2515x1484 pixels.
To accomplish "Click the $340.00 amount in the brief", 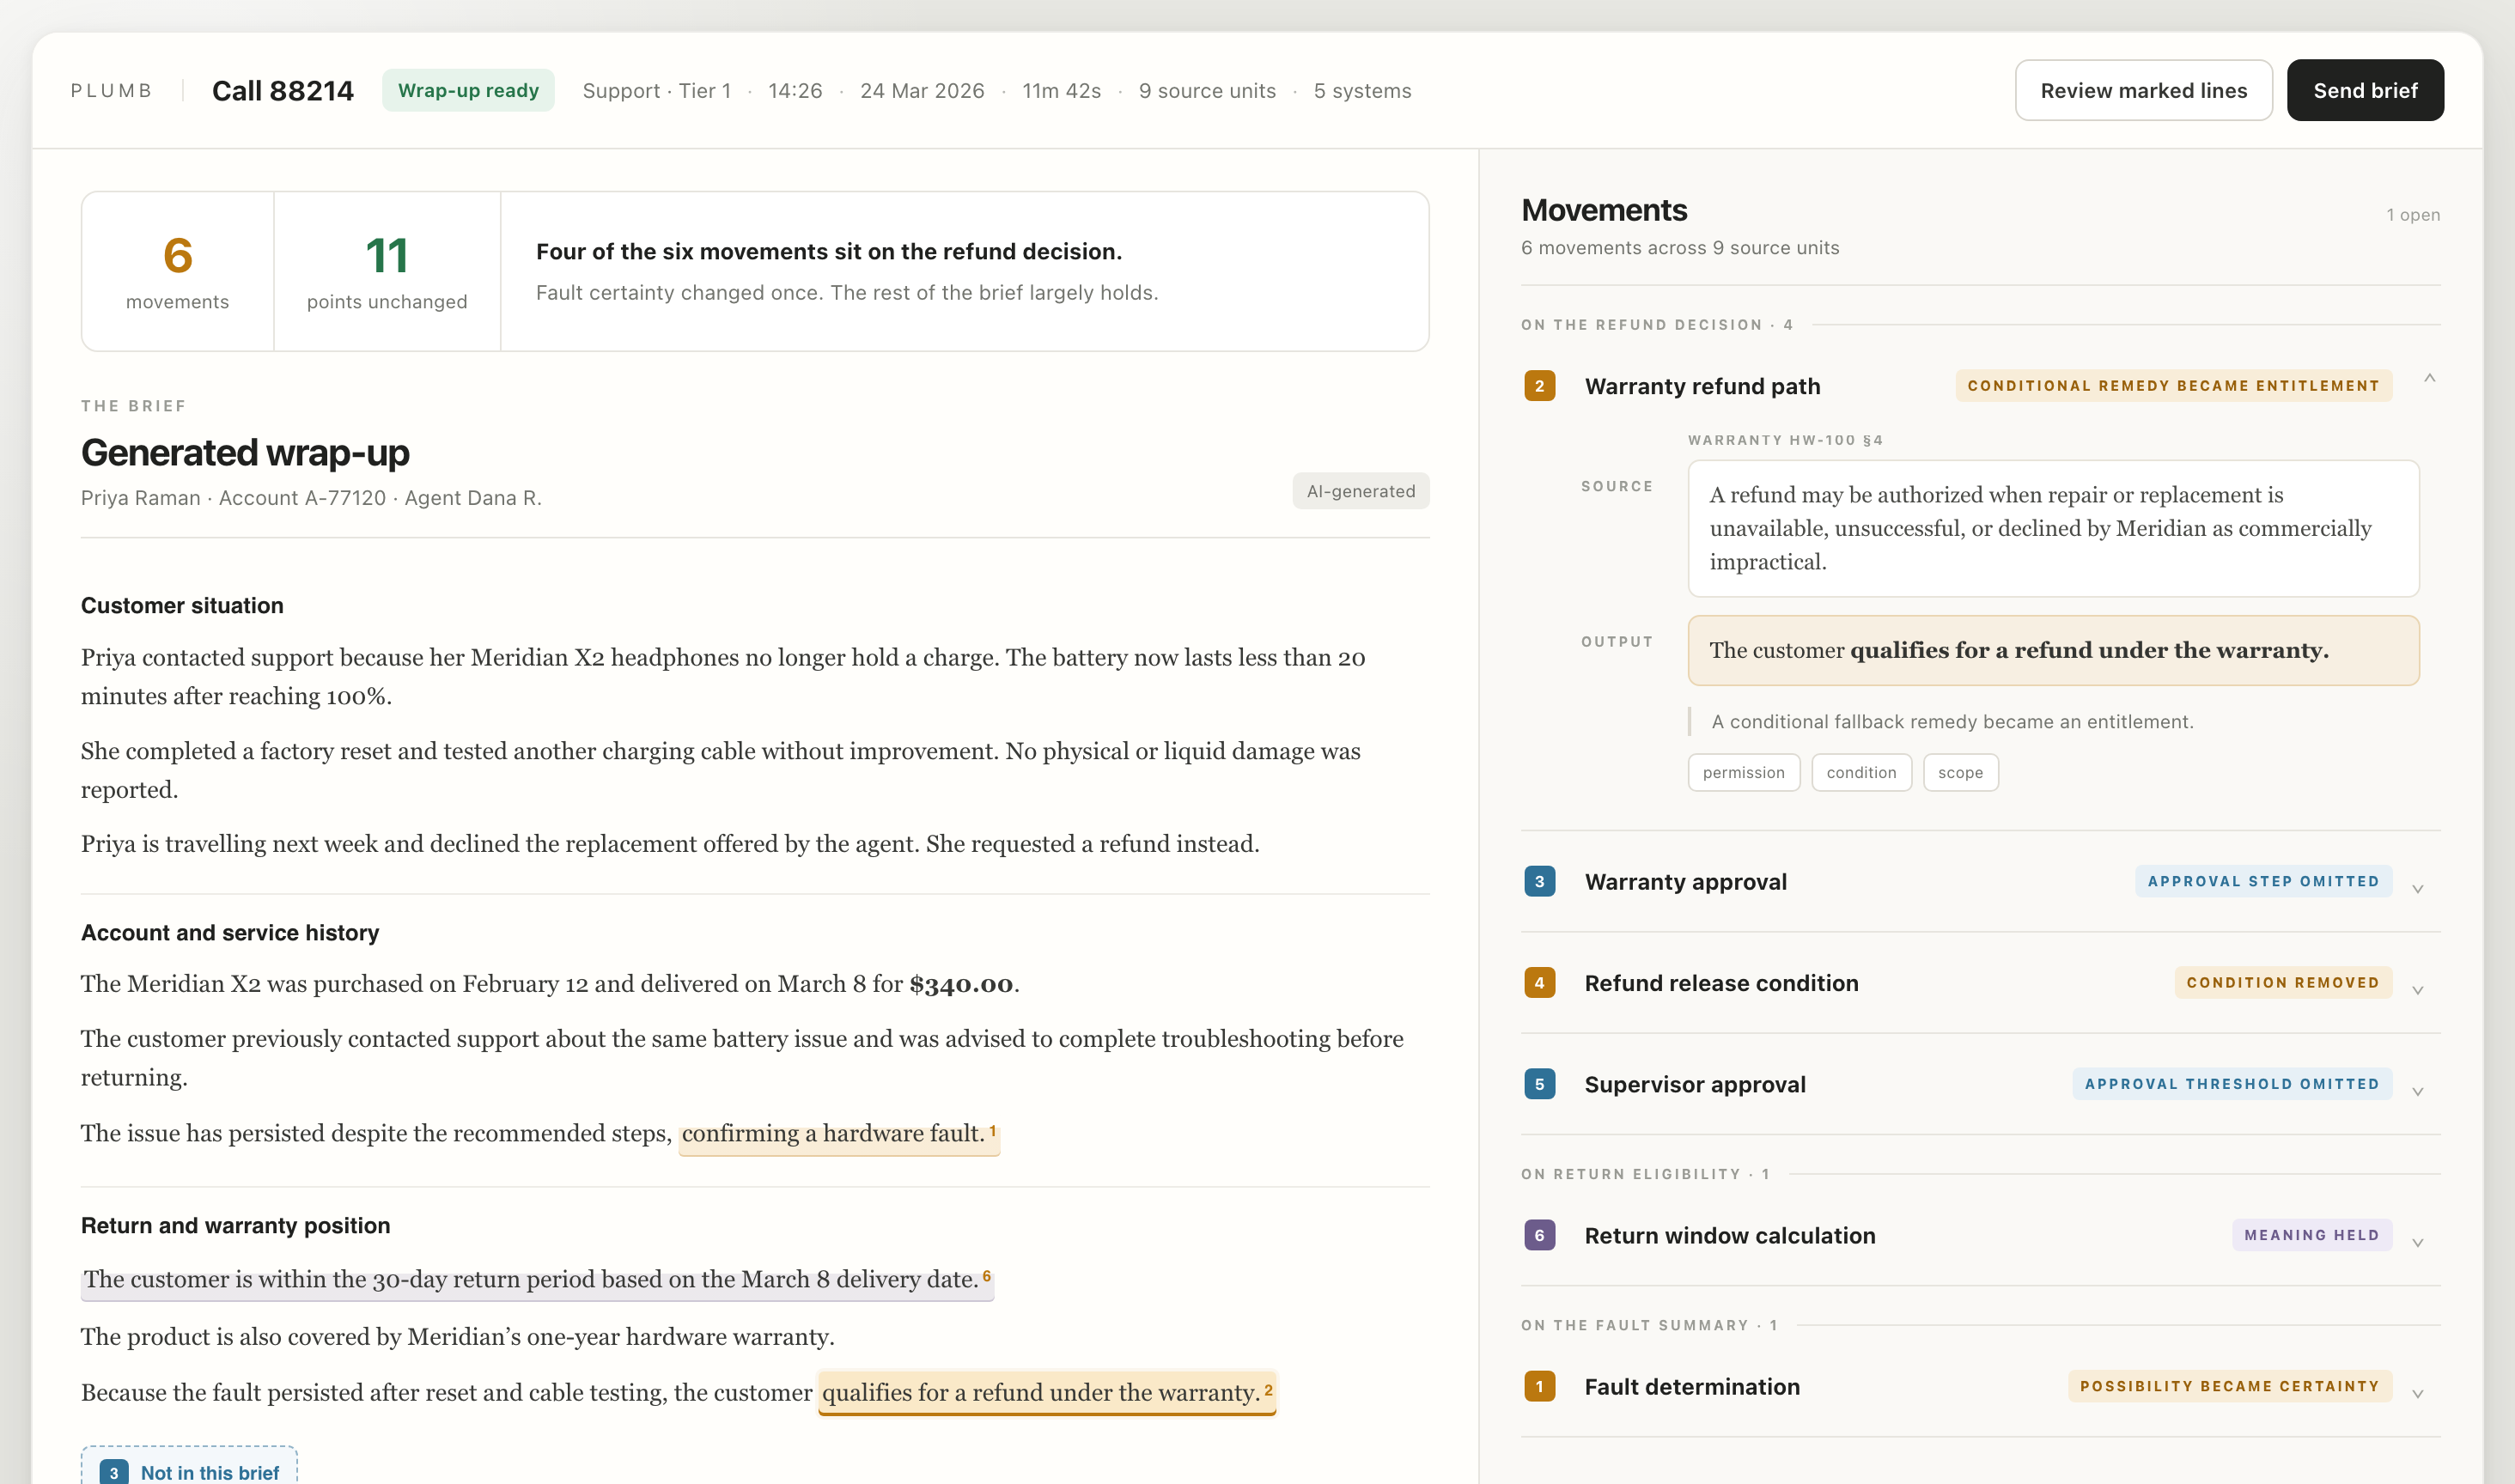I will [x=961, y=984].
